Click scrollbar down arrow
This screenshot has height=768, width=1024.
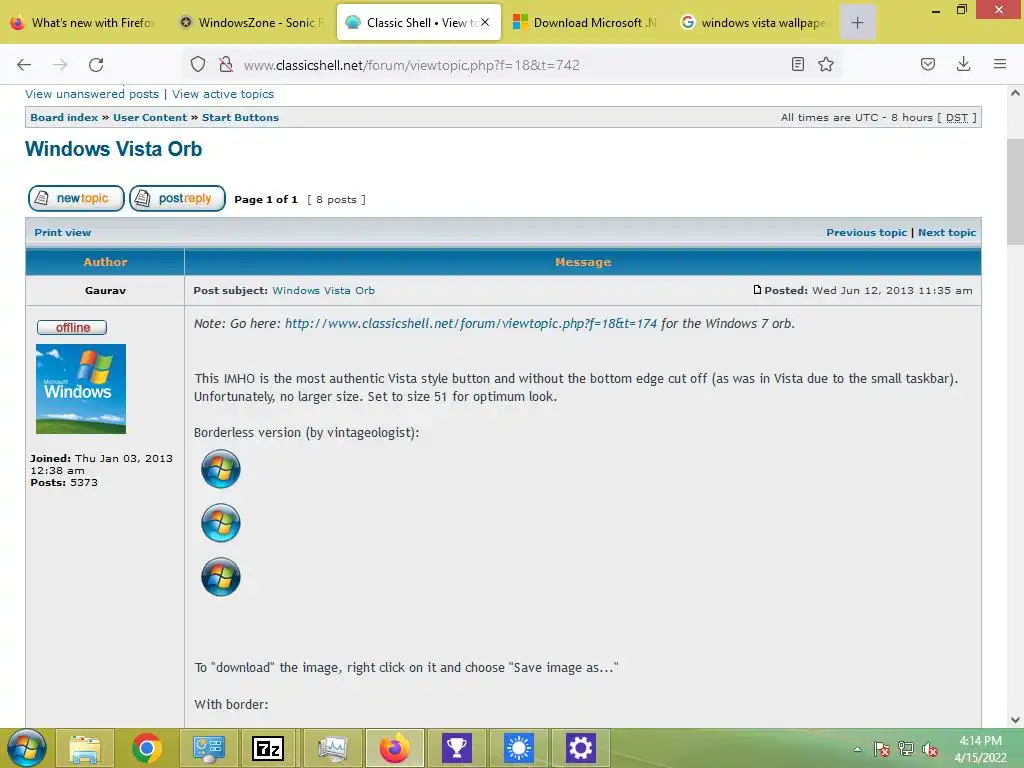click(1015, 720)
